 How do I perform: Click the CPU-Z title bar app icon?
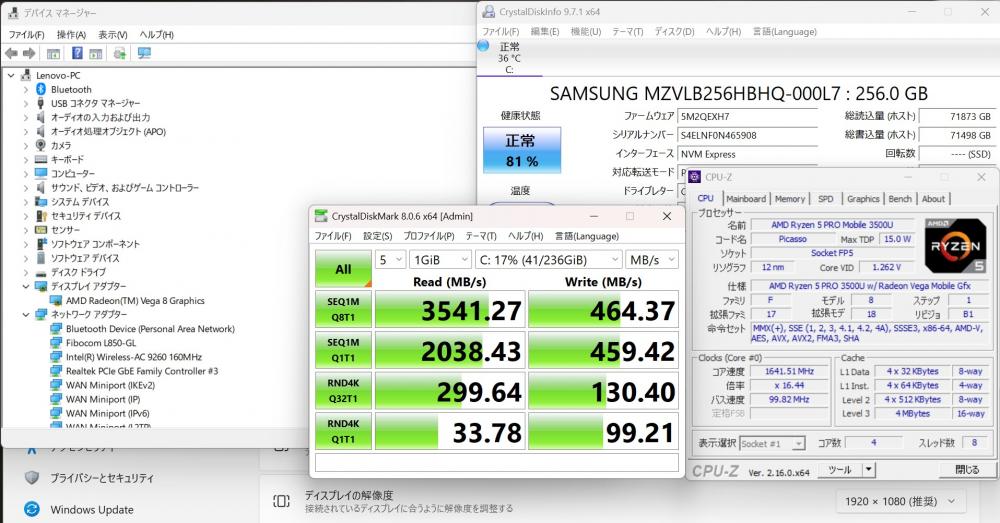point(695,177)
